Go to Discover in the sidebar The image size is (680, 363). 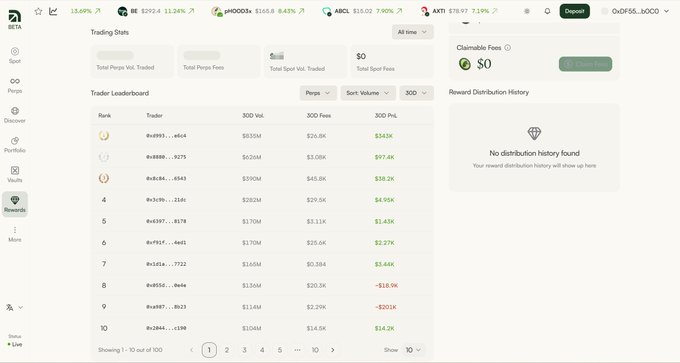[15, 115]
